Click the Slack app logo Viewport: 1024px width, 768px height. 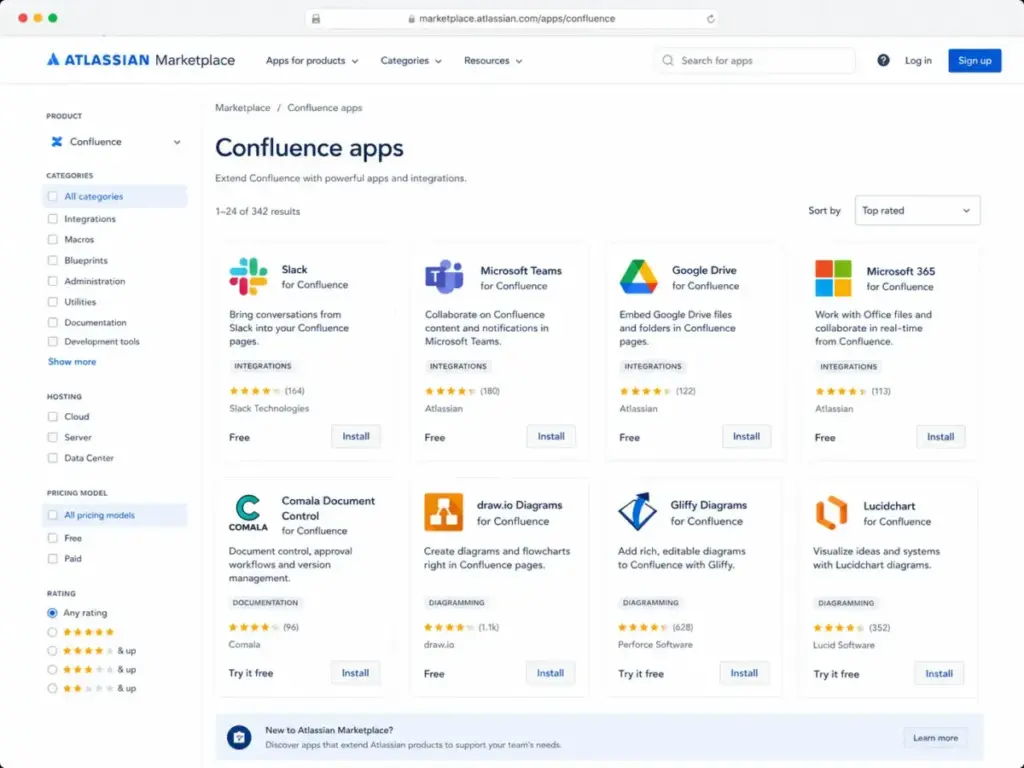coord(248,276)
